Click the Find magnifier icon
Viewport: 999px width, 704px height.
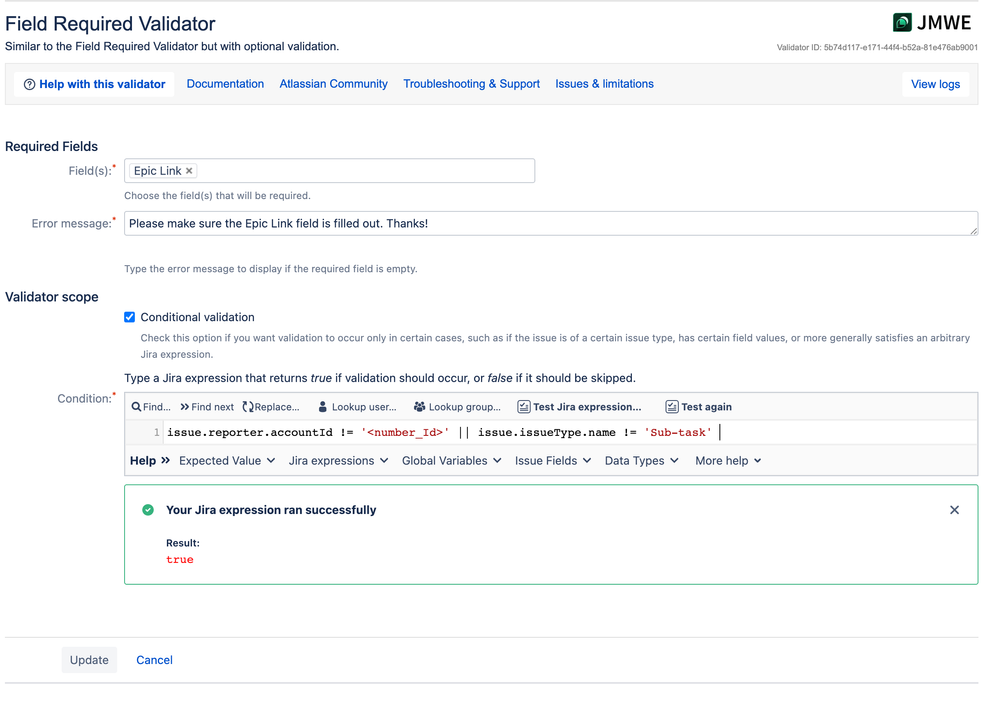pos(136,406)
